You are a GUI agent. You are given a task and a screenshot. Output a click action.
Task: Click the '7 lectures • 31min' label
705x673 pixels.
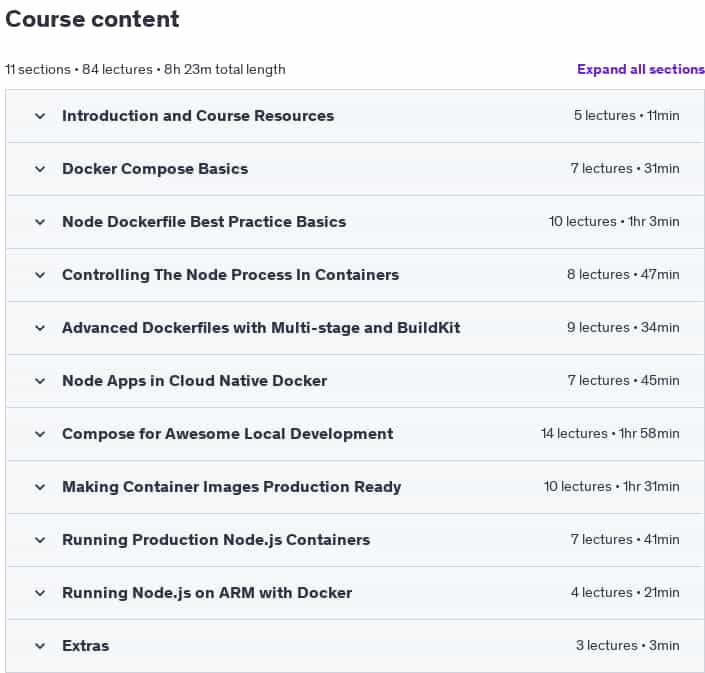(x=625, y=169)
